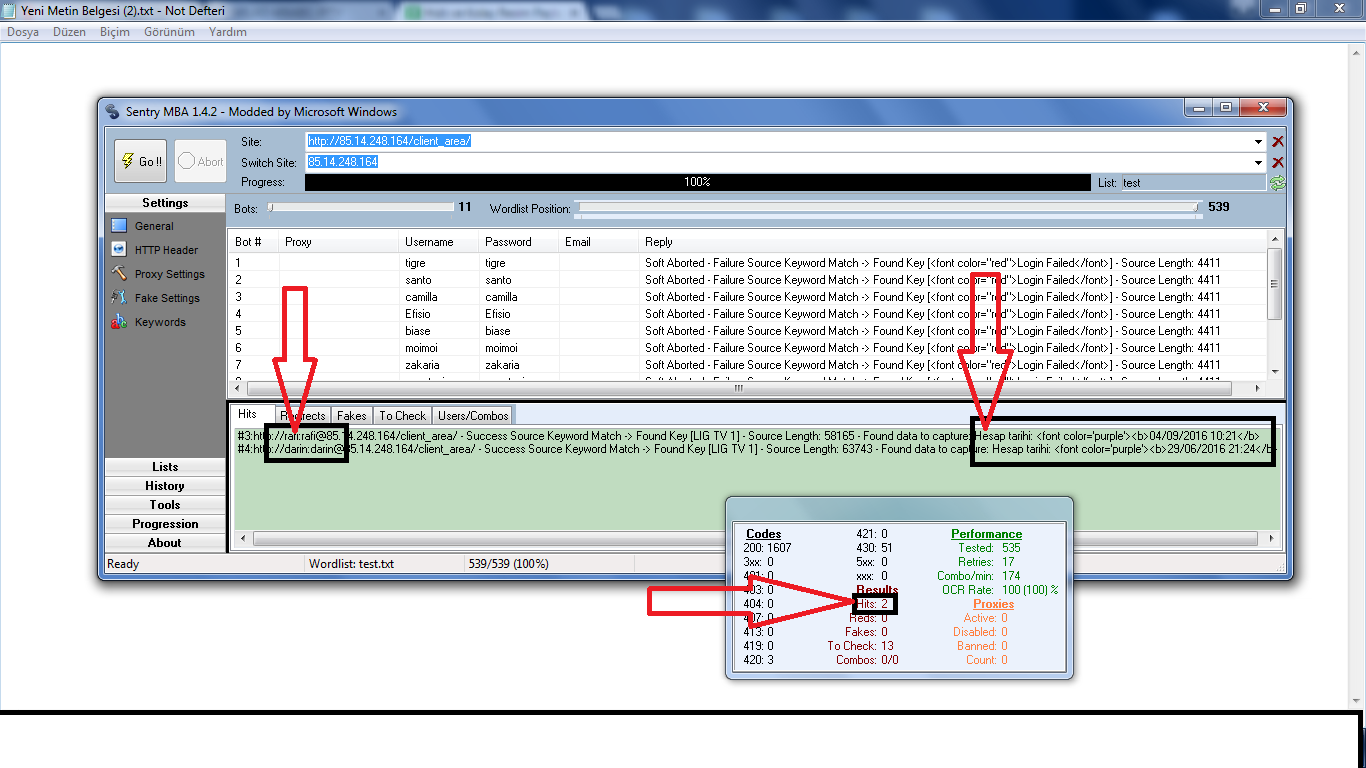Click the Bots slider track

(360, 208)
